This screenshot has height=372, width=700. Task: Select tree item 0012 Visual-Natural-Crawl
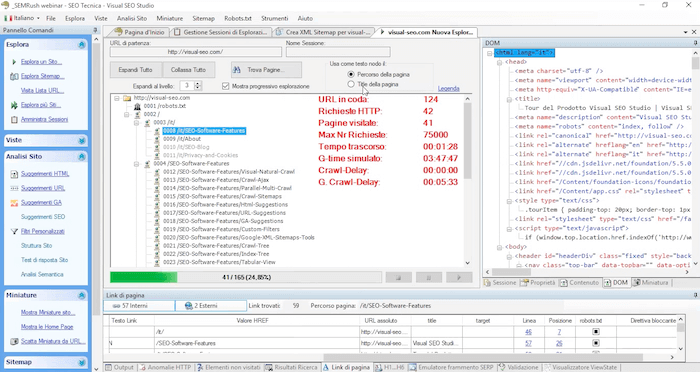click(229, 172)
